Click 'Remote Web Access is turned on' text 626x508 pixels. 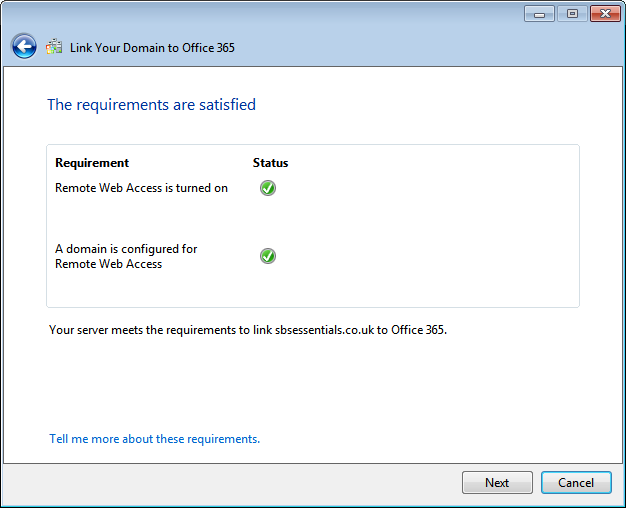[141, 188]
